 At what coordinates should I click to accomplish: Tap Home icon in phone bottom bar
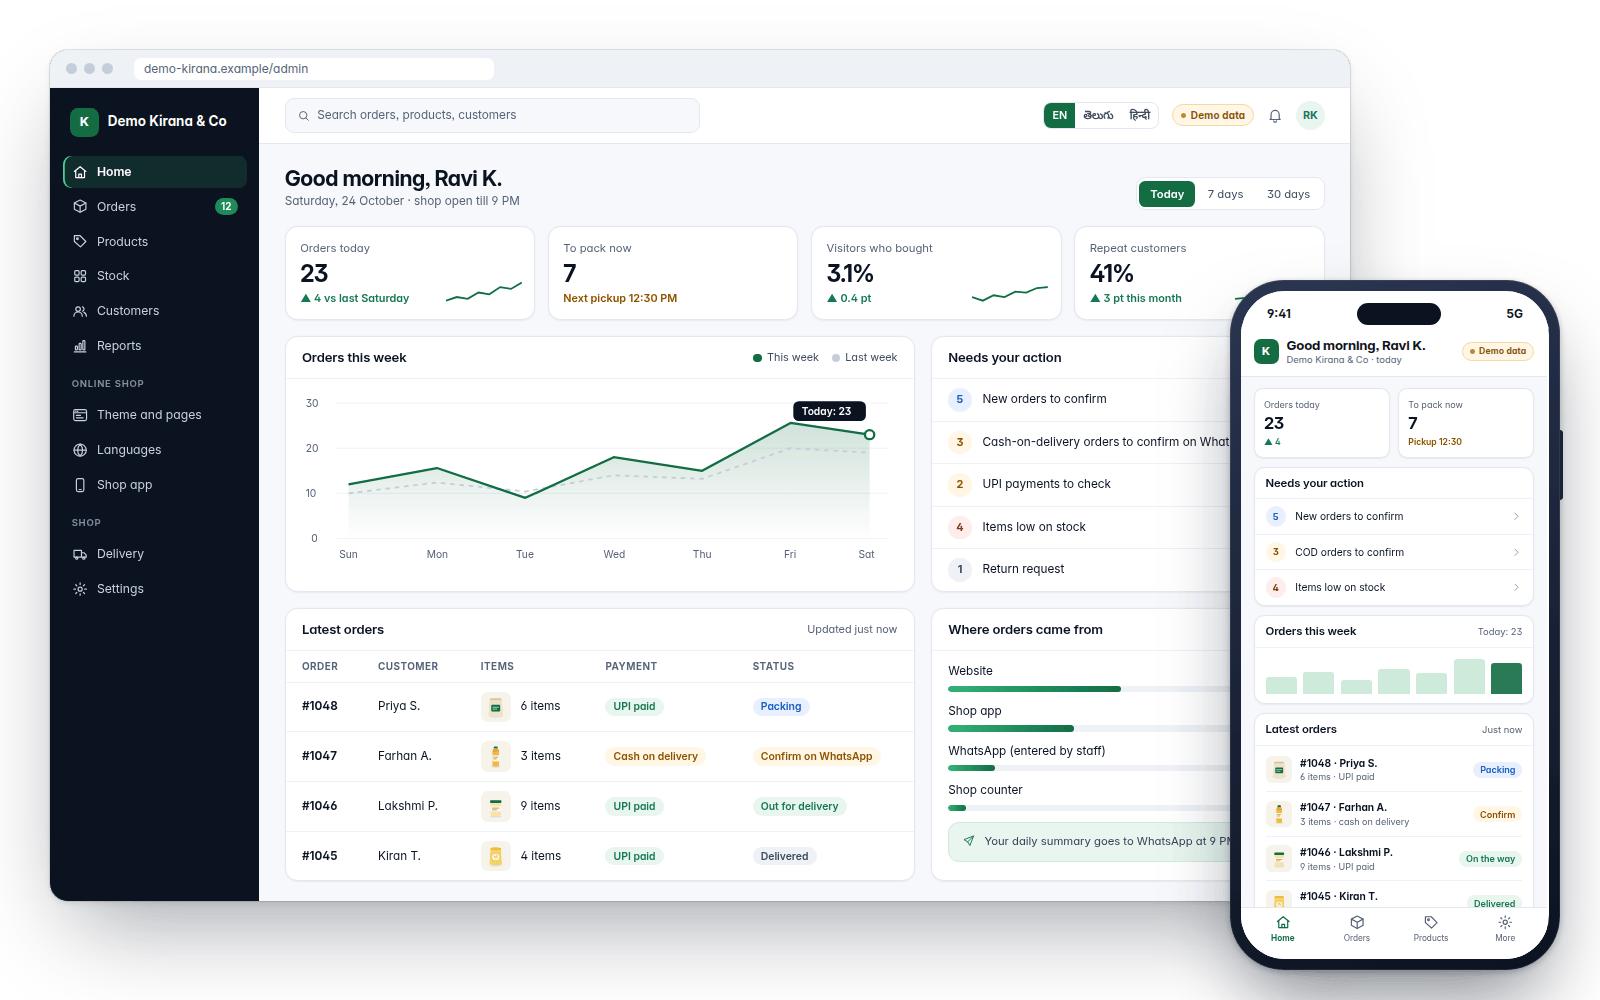[1283, 923]
